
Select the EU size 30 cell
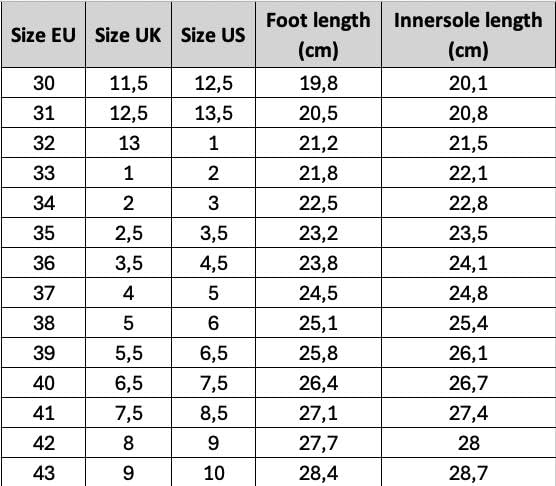pyautogui.click(x=43, y=83)
